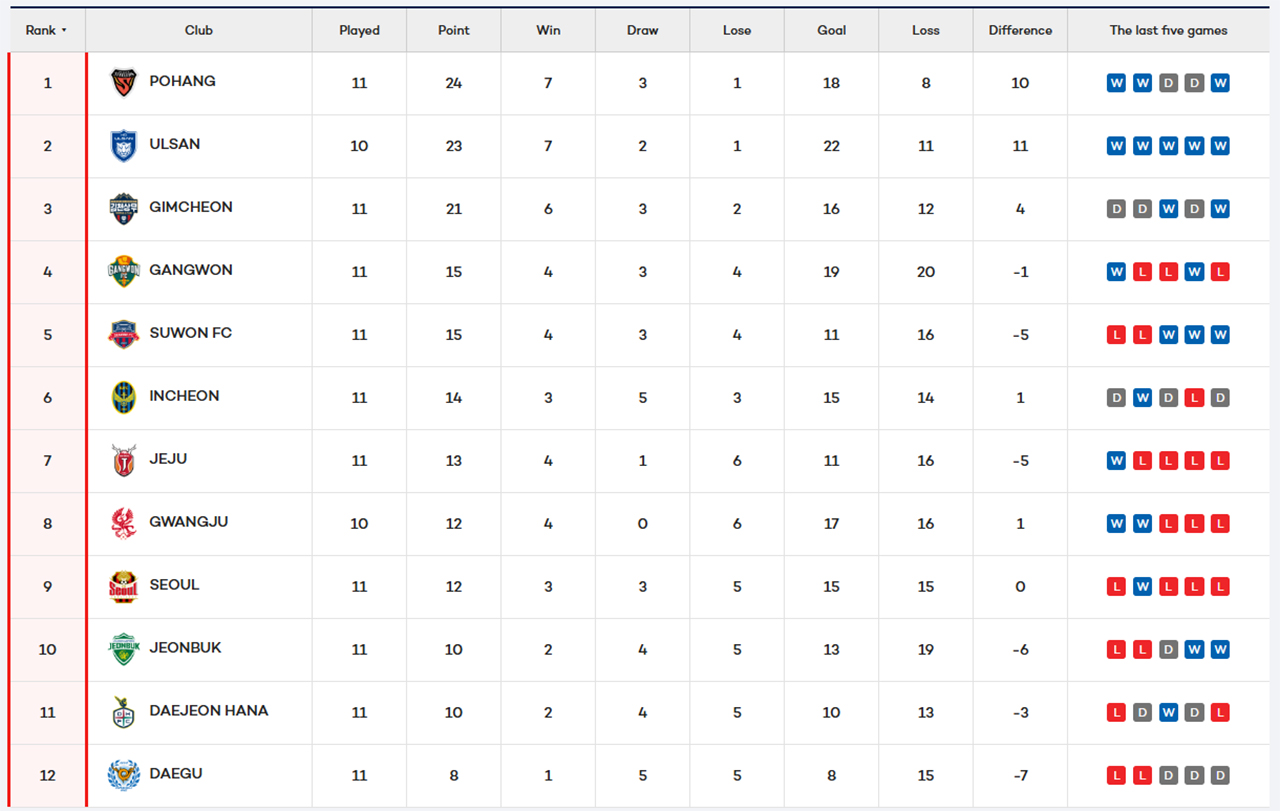Click Daegu's first L result badge
The image size is (1280, 811).
(x=1116, y=776)
